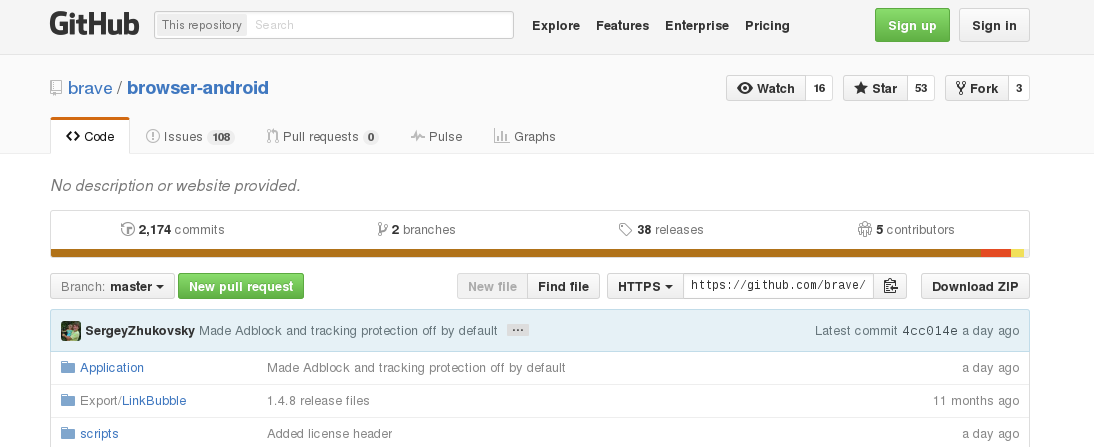Click SergeyZhukovsky's avatar thumbnail

[71, 331]
